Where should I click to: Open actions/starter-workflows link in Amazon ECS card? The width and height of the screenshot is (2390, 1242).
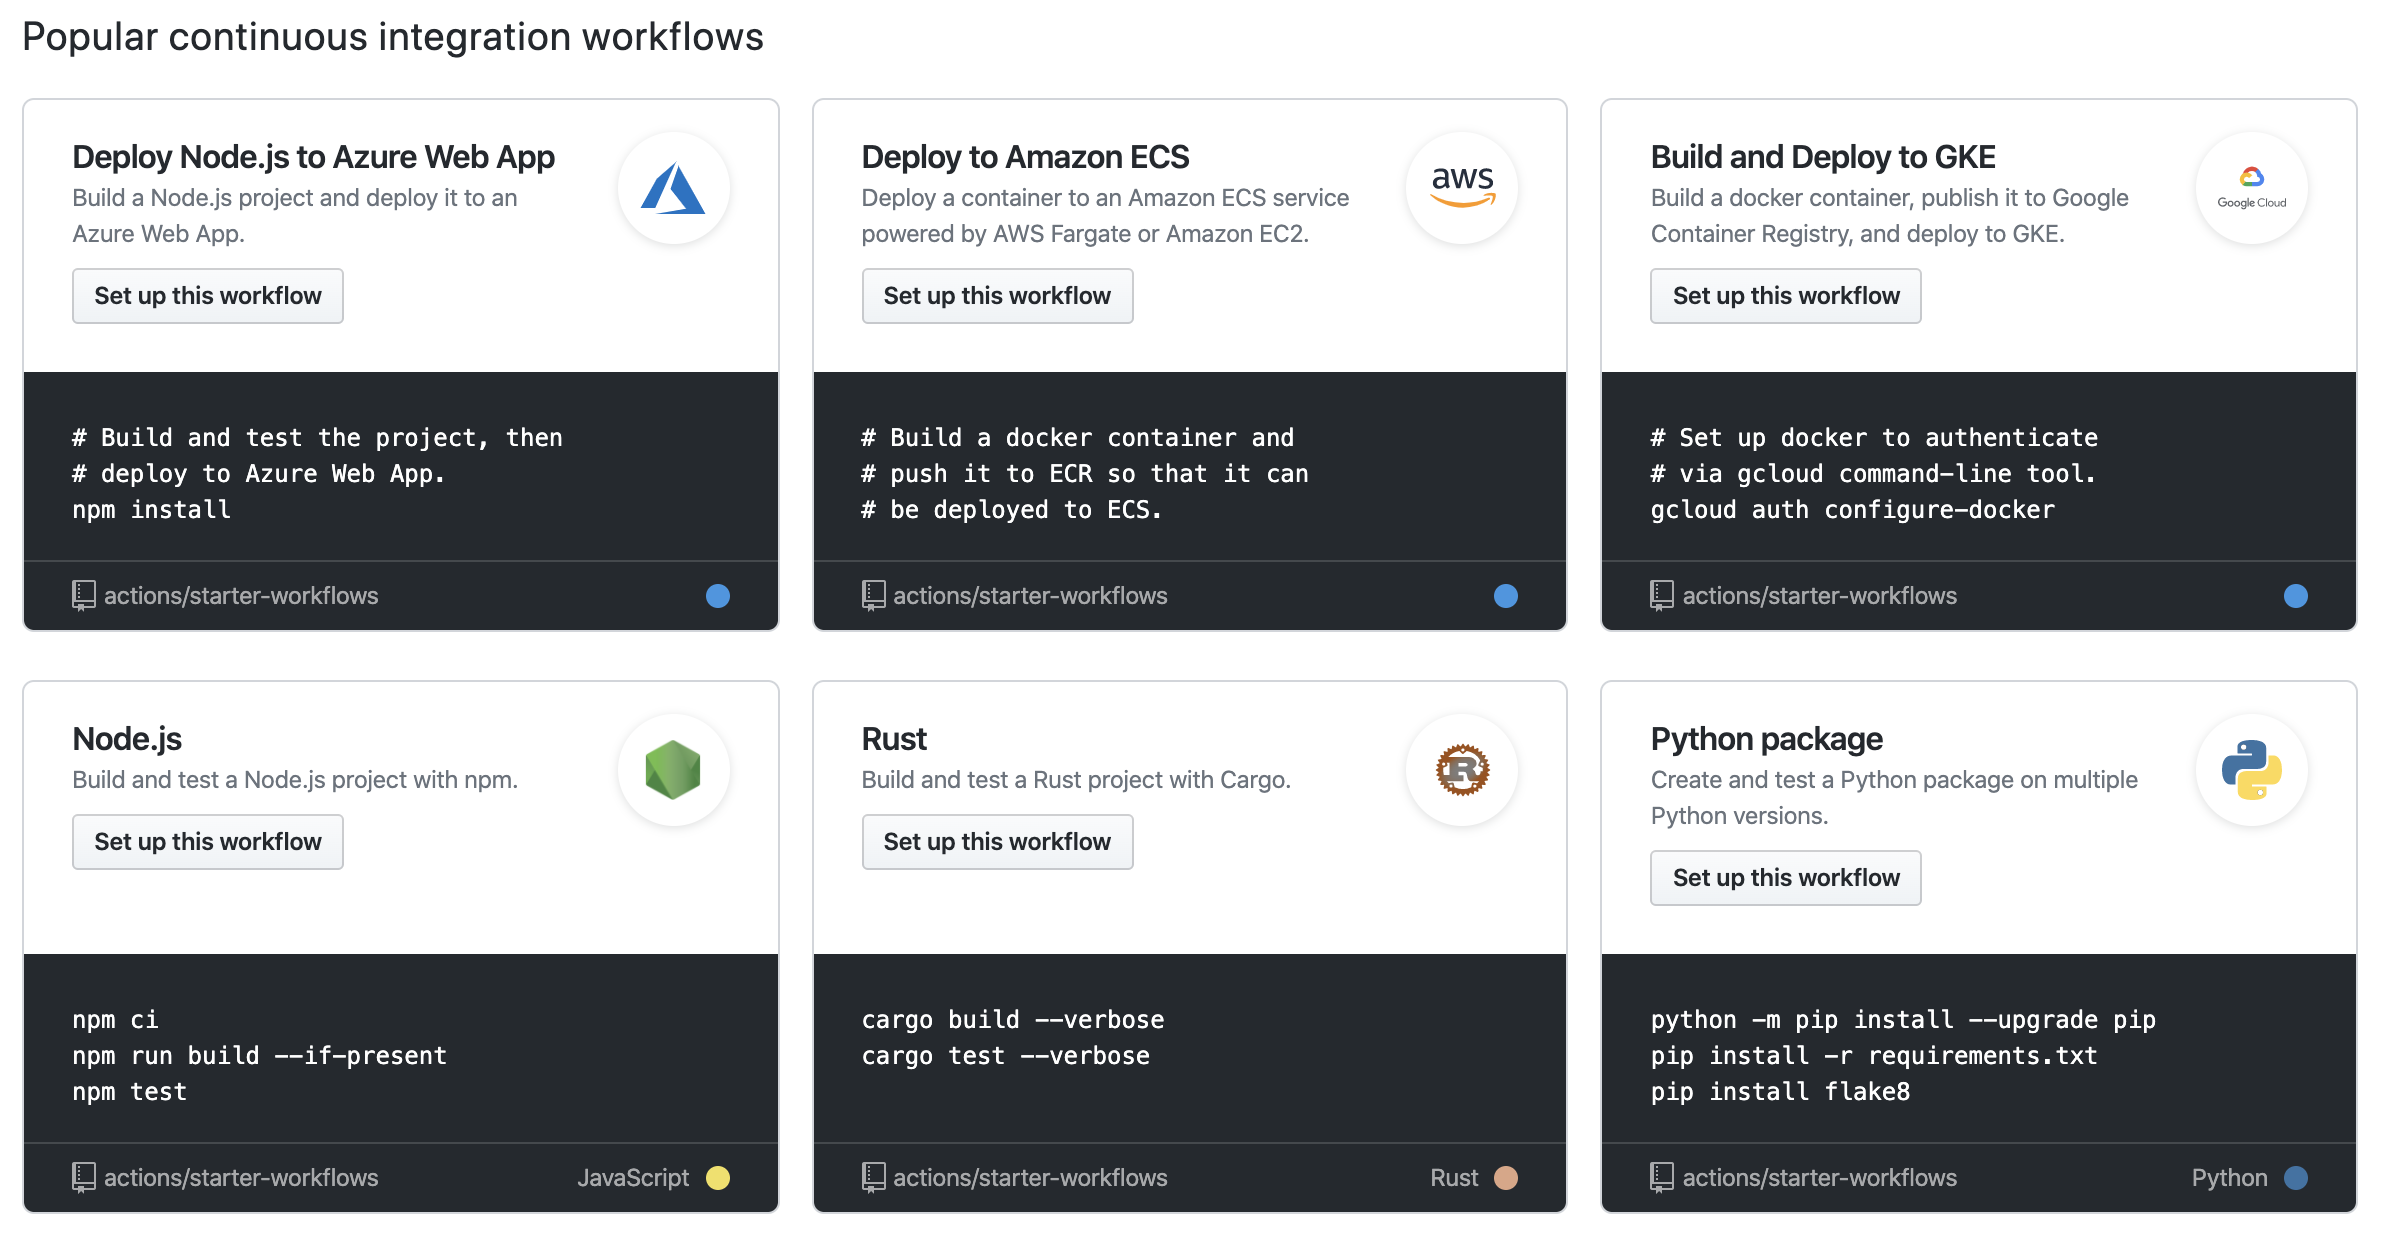pyautogui.click(x=1030, y=596)
